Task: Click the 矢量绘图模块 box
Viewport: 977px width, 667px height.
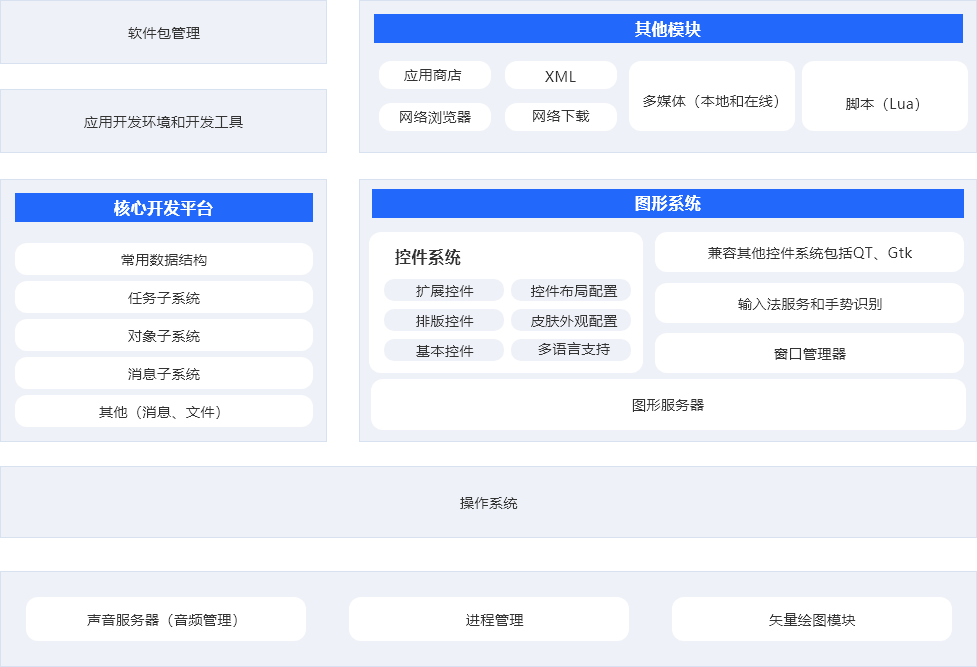Action: click(811, 620)
